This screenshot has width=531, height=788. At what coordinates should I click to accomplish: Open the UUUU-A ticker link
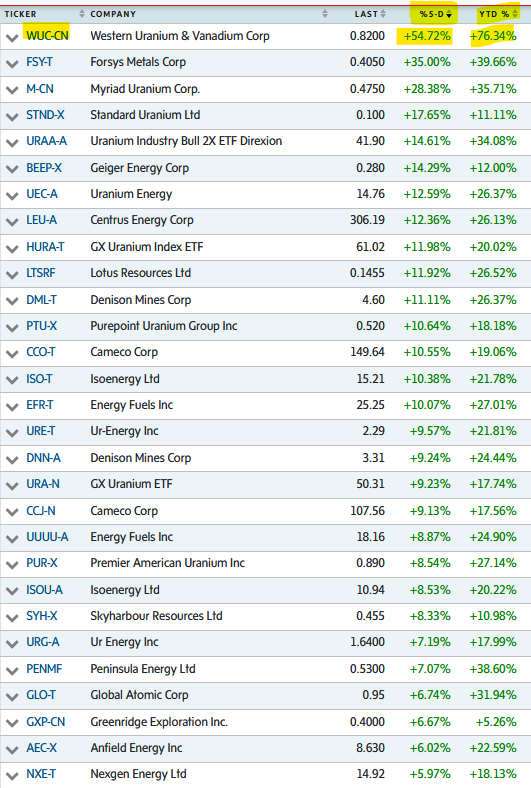(47, 537)
